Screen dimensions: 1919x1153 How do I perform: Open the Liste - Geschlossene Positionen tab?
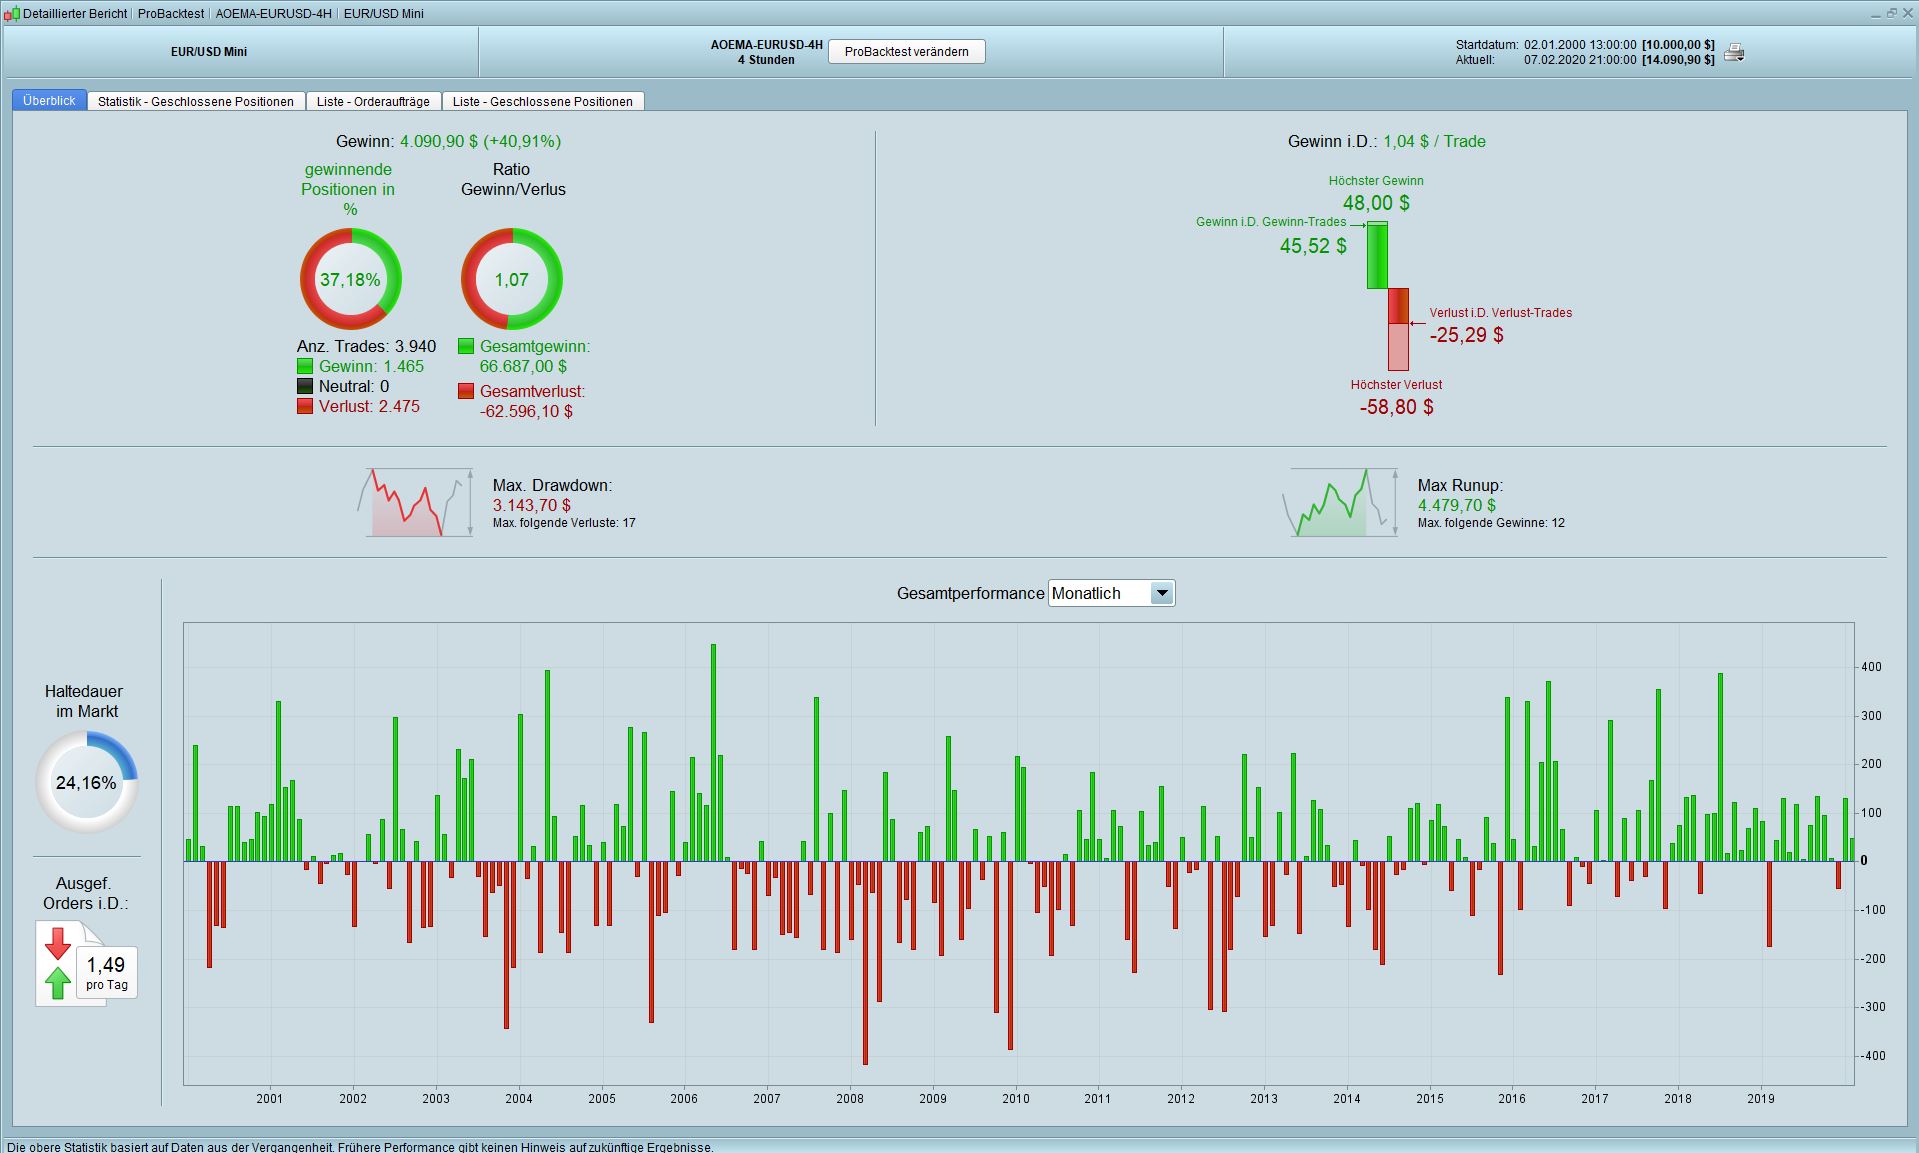click(543, 101)
